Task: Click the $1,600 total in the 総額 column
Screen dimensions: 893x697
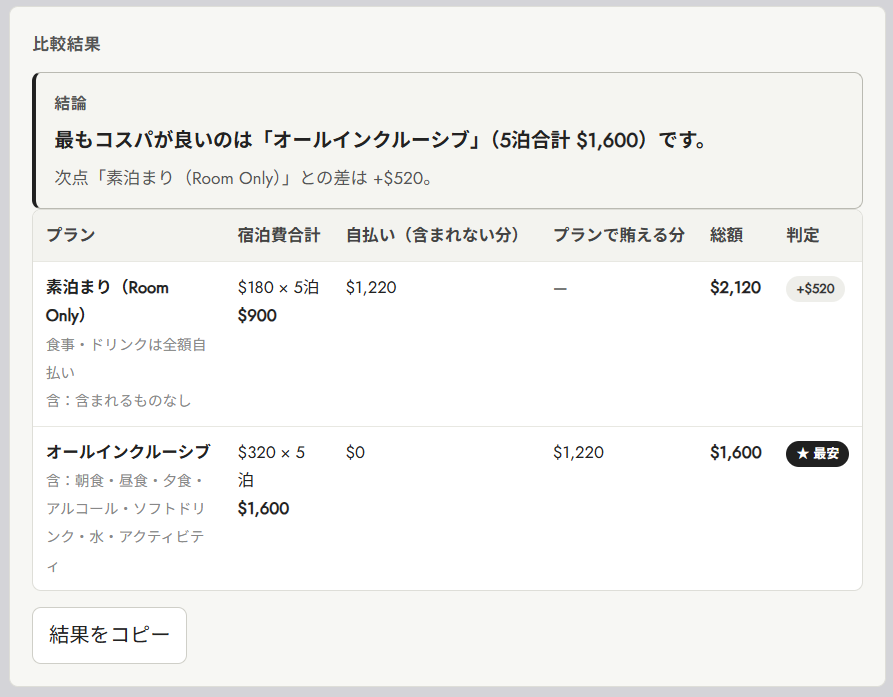Action: tap(735, 453)
